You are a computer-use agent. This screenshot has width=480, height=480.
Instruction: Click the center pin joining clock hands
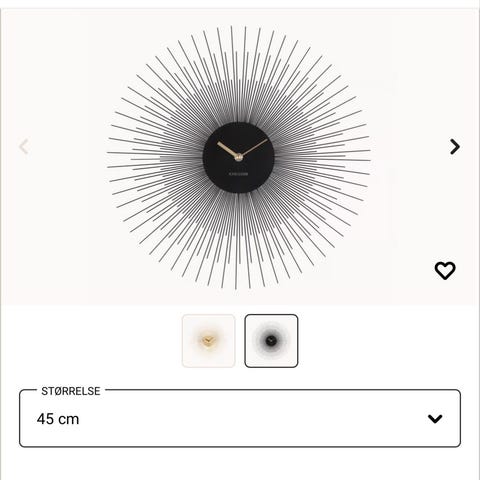tap(239, 157)
